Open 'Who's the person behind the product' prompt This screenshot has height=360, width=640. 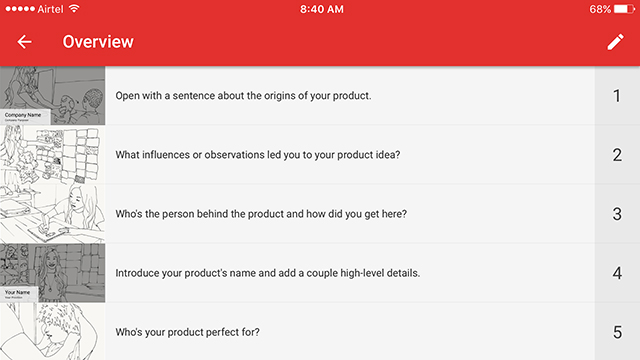coord(261,214)
